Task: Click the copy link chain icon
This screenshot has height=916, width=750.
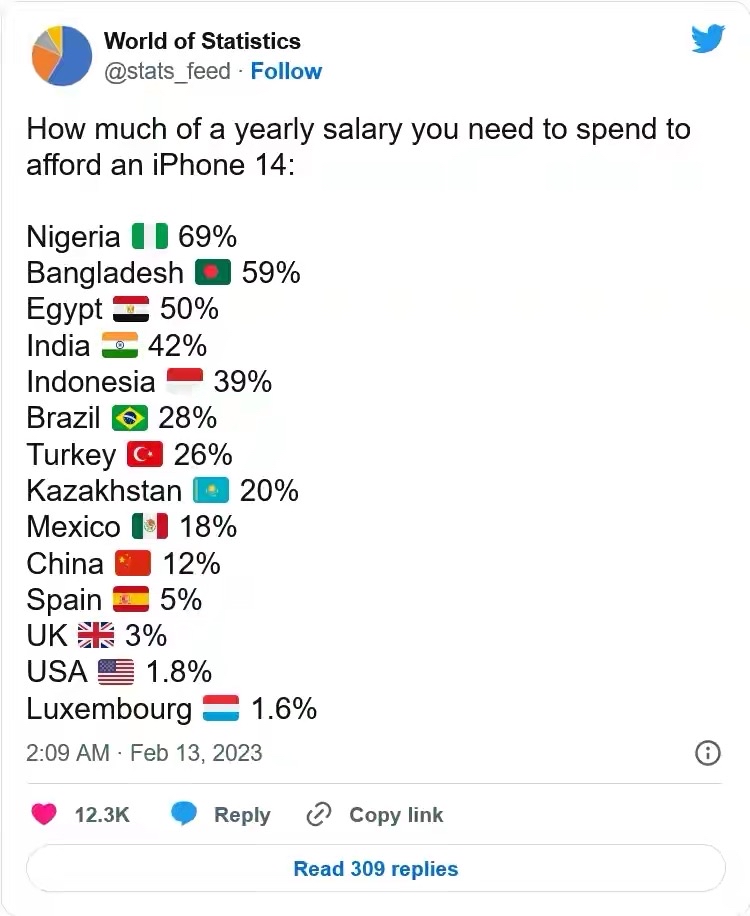Action: 318,814
